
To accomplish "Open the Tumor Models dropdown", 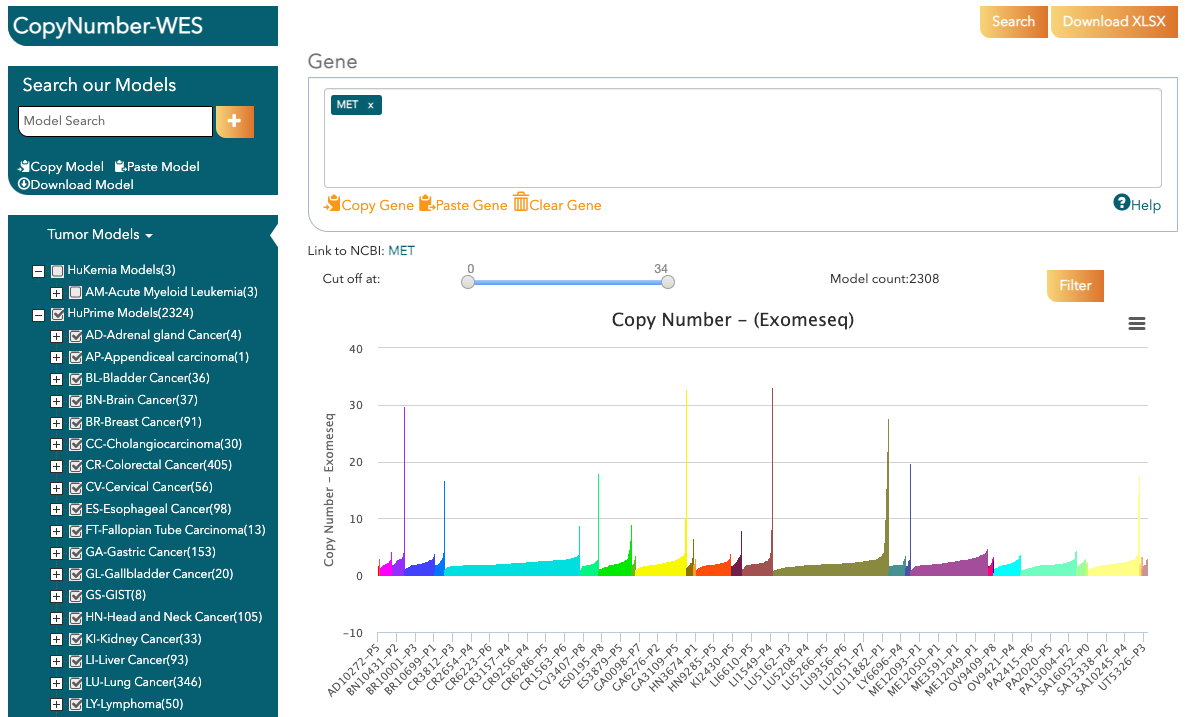I will [x=100, y=235].
